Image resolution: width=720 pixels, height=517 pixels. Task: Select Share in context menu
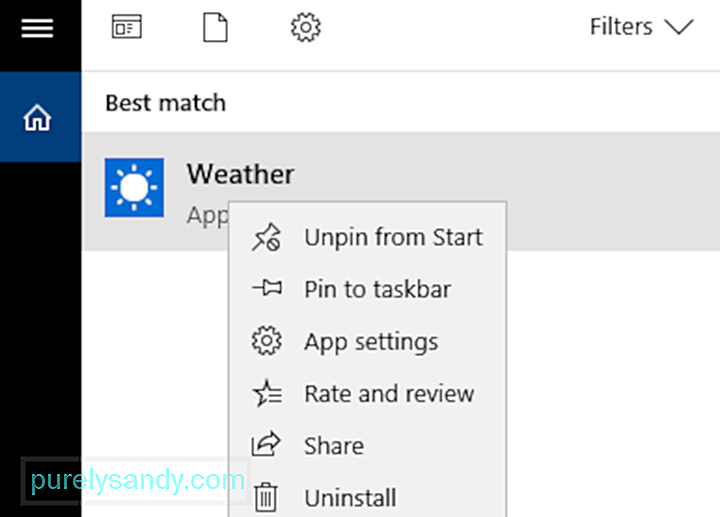point(368,445)
